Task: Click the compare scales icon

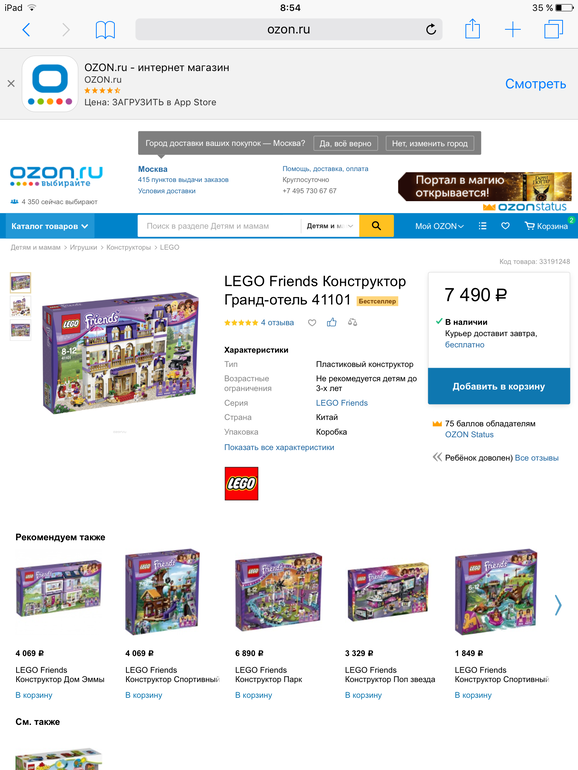Action: [x=352, y=322]
